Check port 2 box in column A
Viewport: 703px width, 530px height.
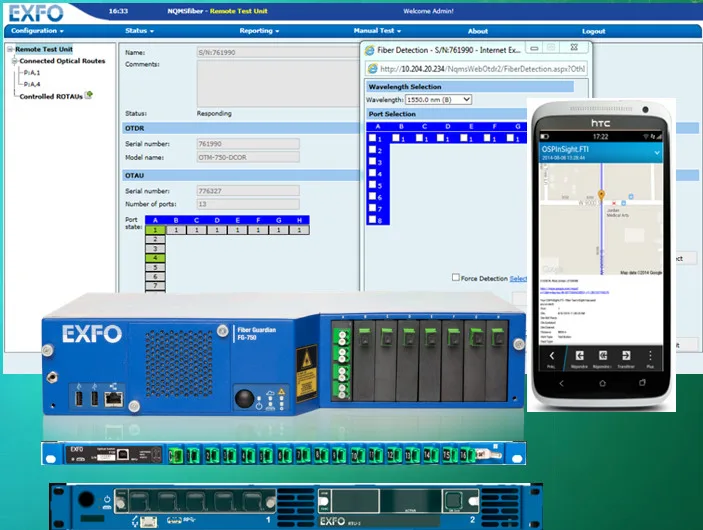pyautogui.click(x=372, y=150)
